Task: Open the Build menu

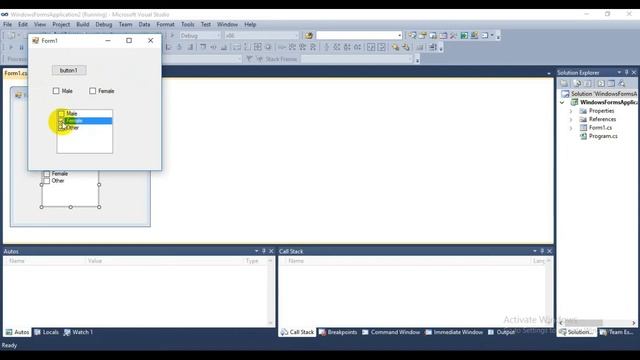Action: 82,24
